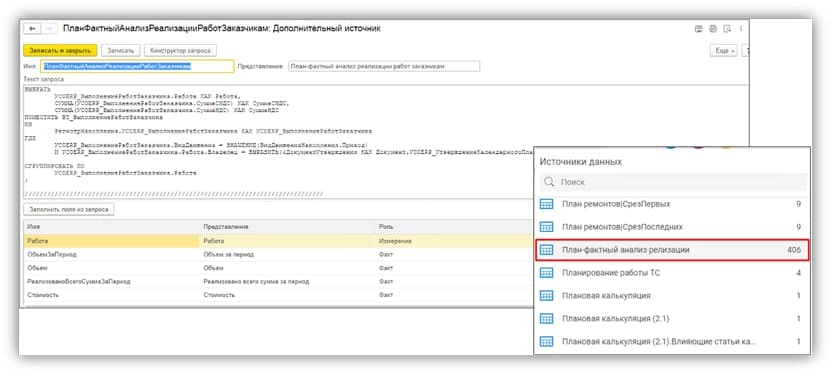
Task: Click the print icon in window header
Action: (712, 29)
